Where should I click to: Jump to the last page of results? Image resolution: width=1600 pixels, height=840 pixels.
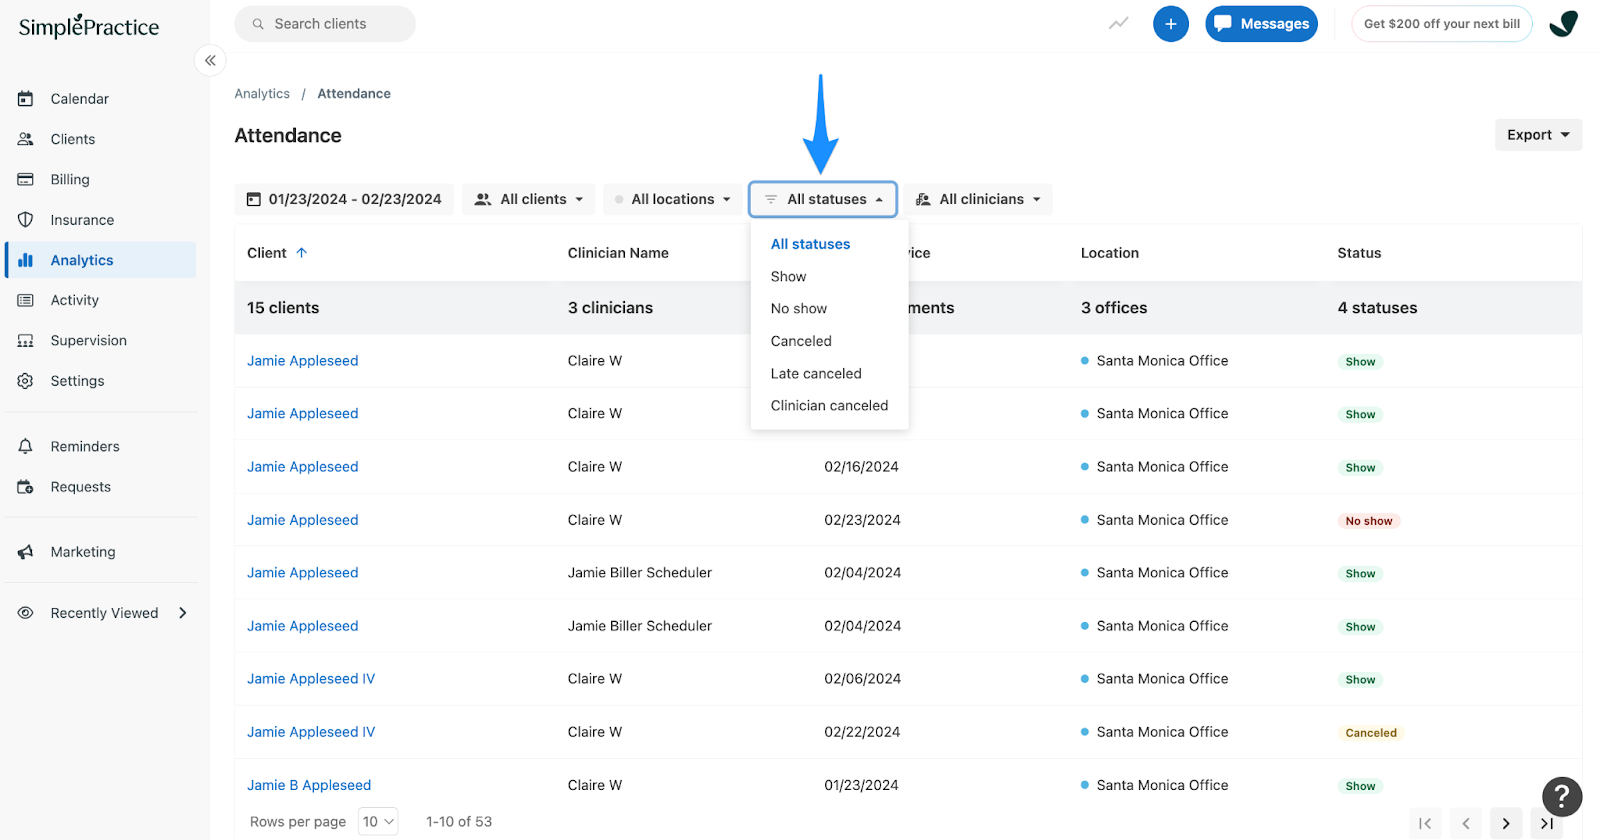[1547, 823]
